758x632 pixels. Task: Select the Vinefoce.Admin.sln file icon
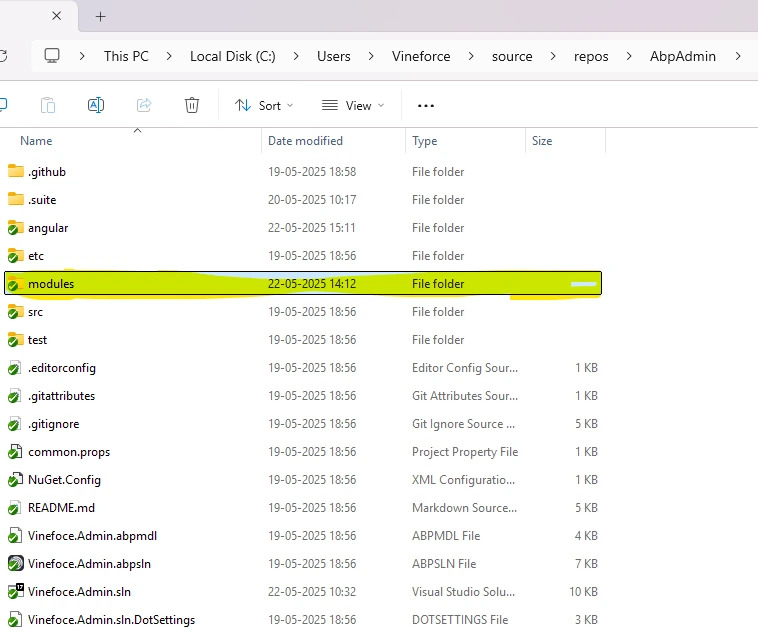point(15,591)
